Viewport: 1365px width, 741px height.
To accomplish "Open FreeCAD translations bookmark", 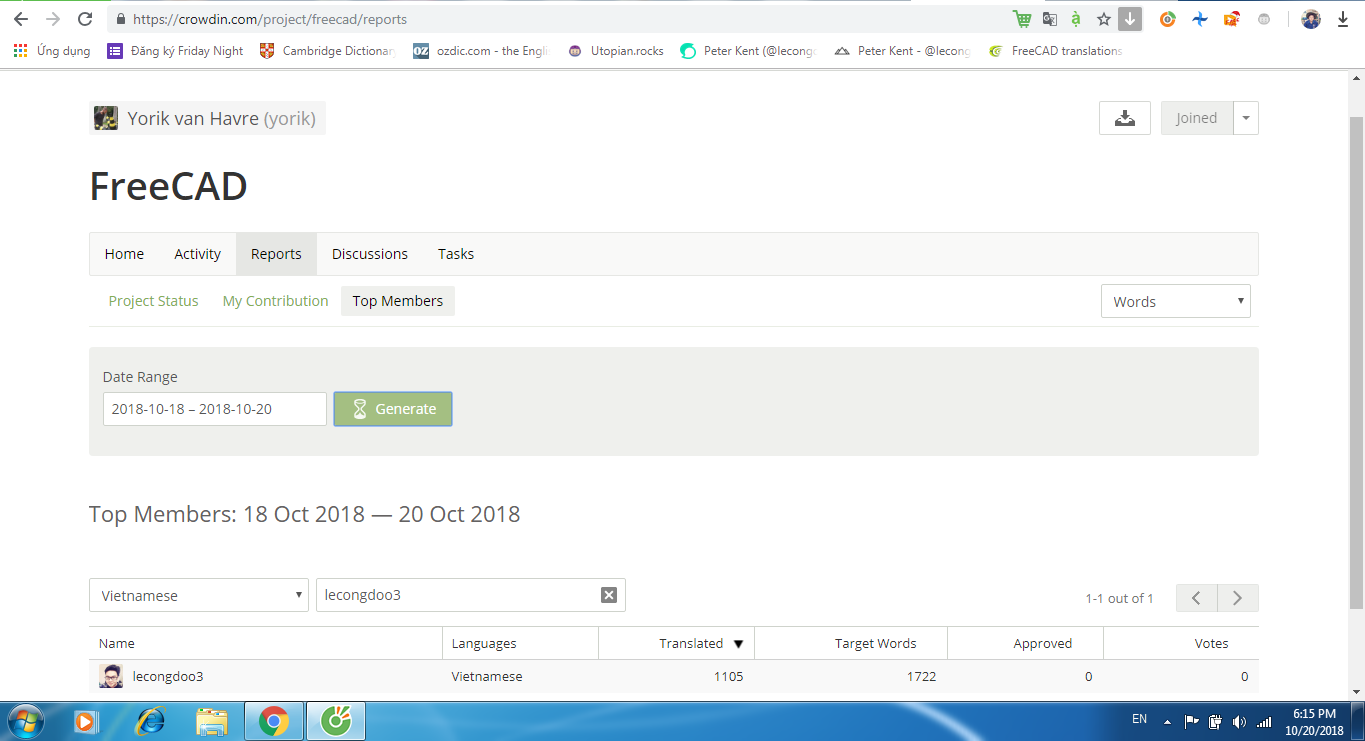I will pos(1055,51).
